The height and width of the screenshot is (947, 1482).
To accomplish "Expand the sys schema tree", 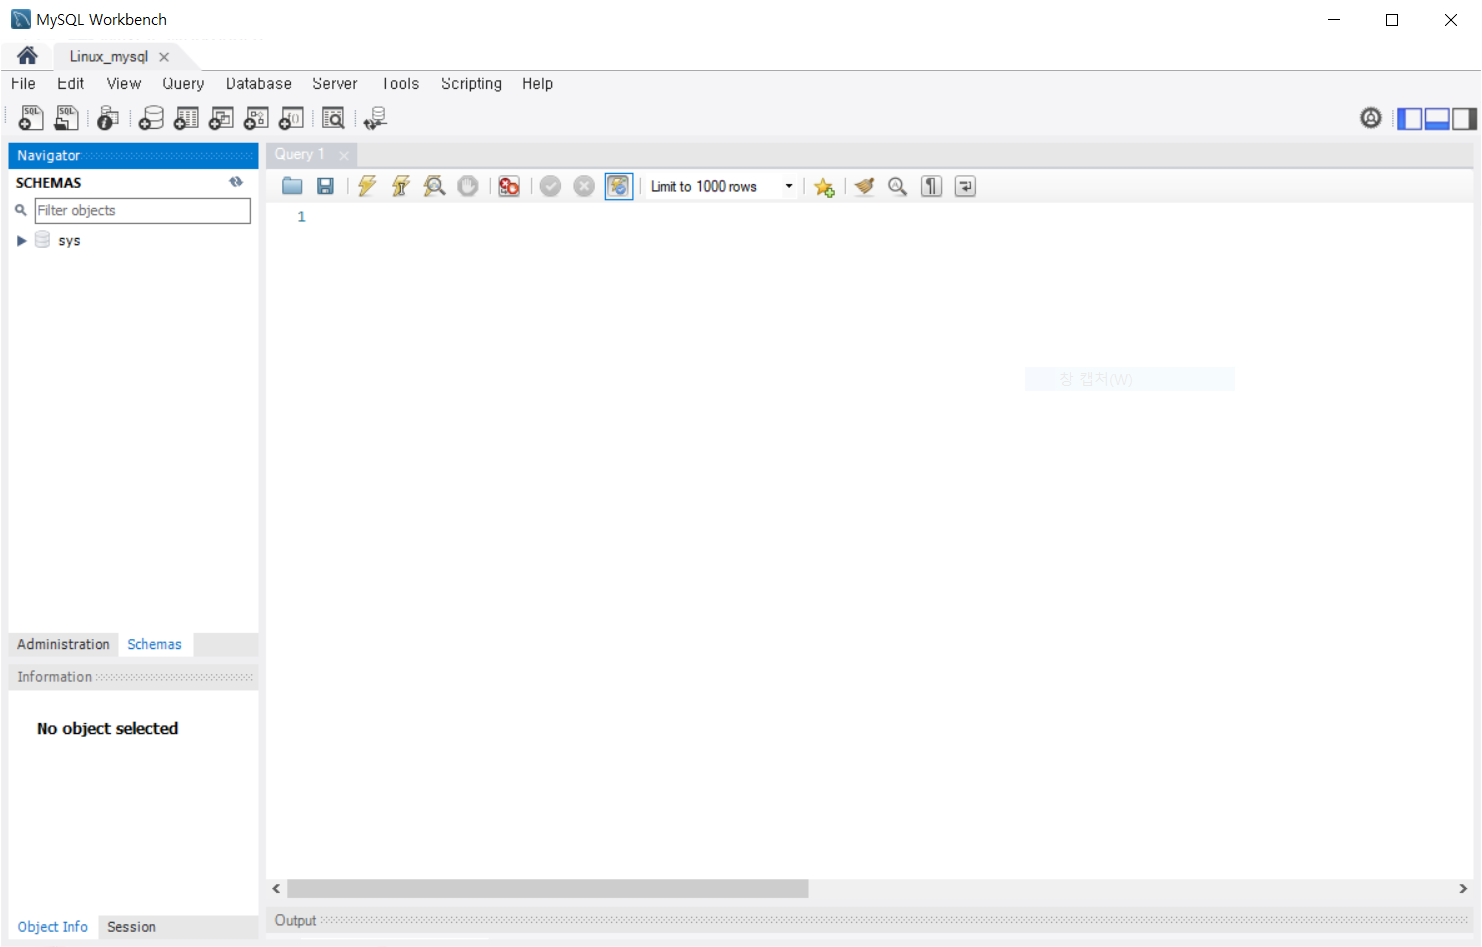I will (21, 241).
